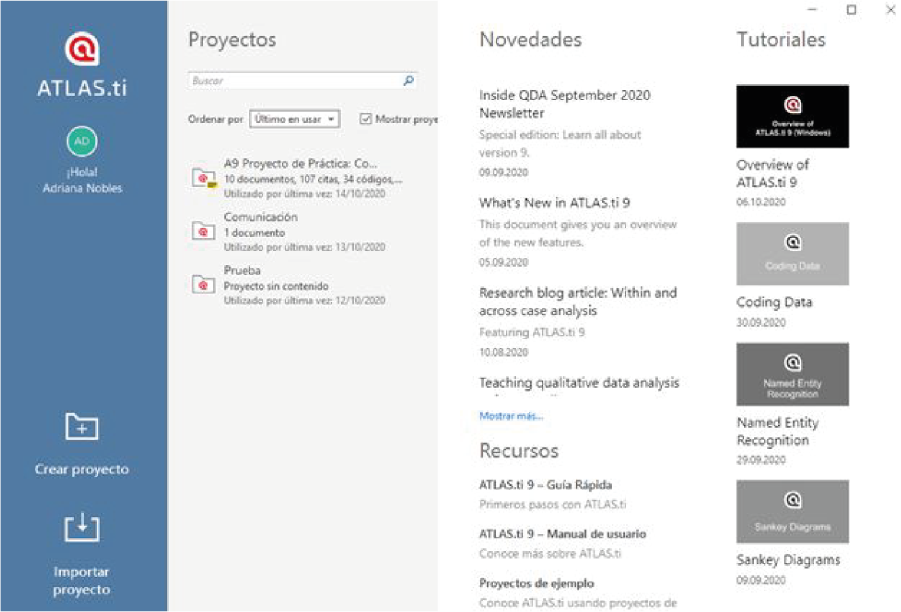Viewport: 901px width, 612px height.
Task: Open Inside QDA September 2020 Newsletter
Action: click(565, 104)
